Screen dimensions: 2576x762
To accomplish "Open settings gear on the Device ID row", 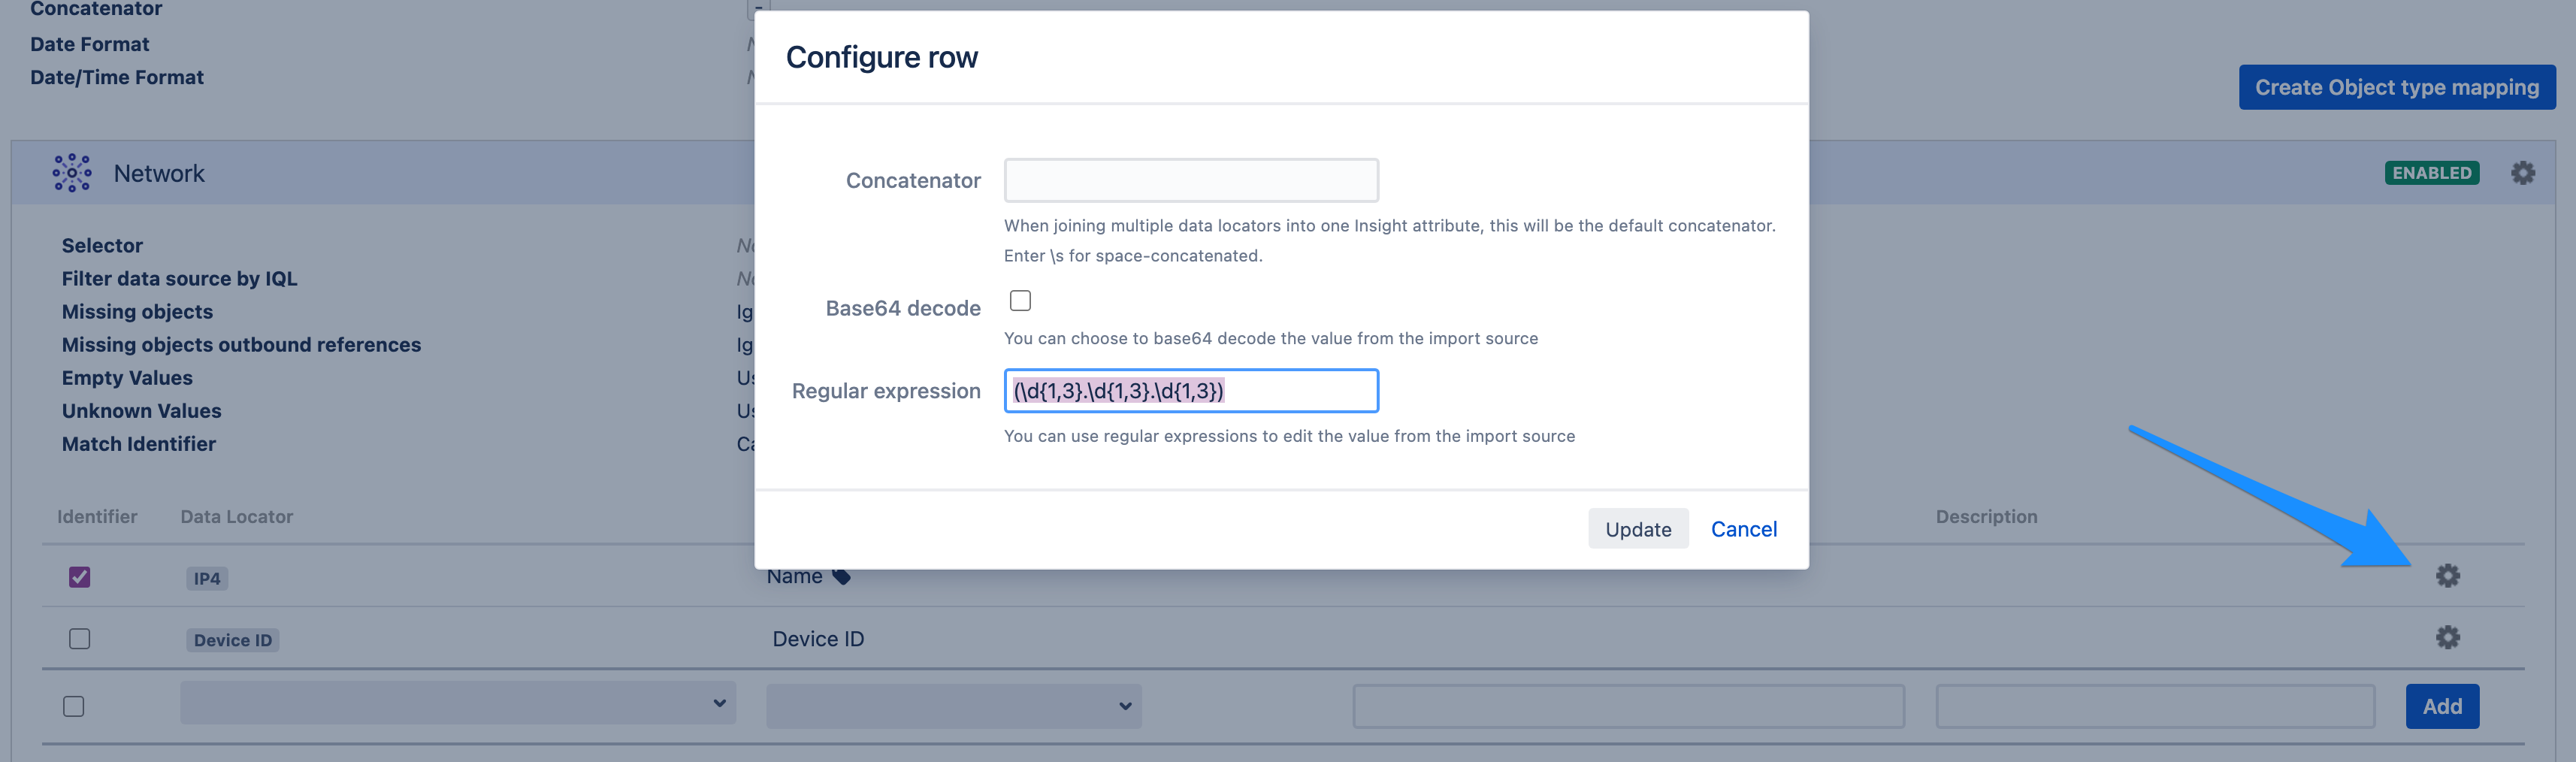I will (x=2447, y=637).
